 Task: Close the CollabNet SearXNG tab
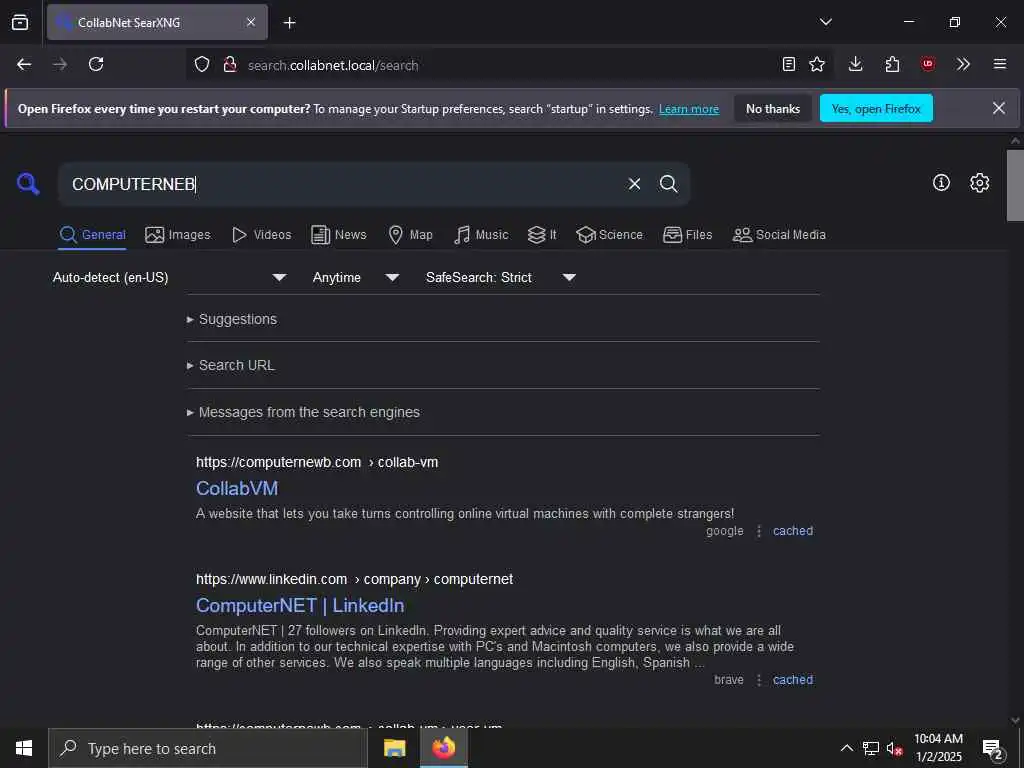[x=251, y=22]
